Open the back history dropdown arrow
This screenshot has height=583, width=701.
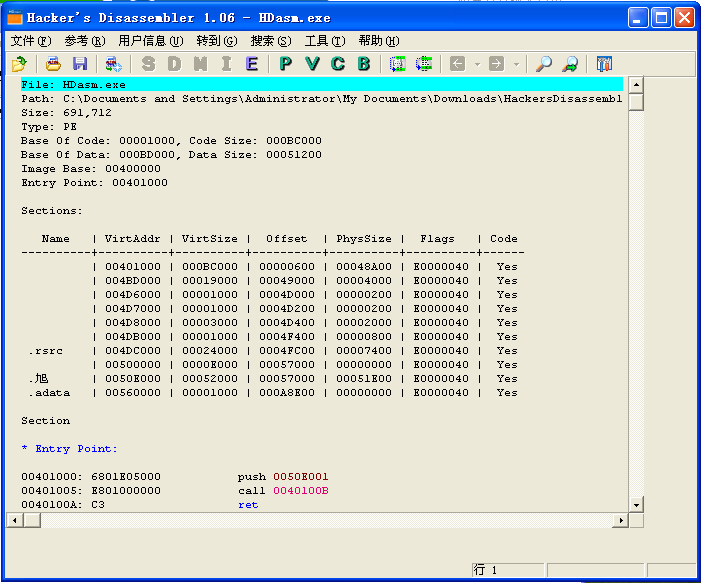coord(477,64)
